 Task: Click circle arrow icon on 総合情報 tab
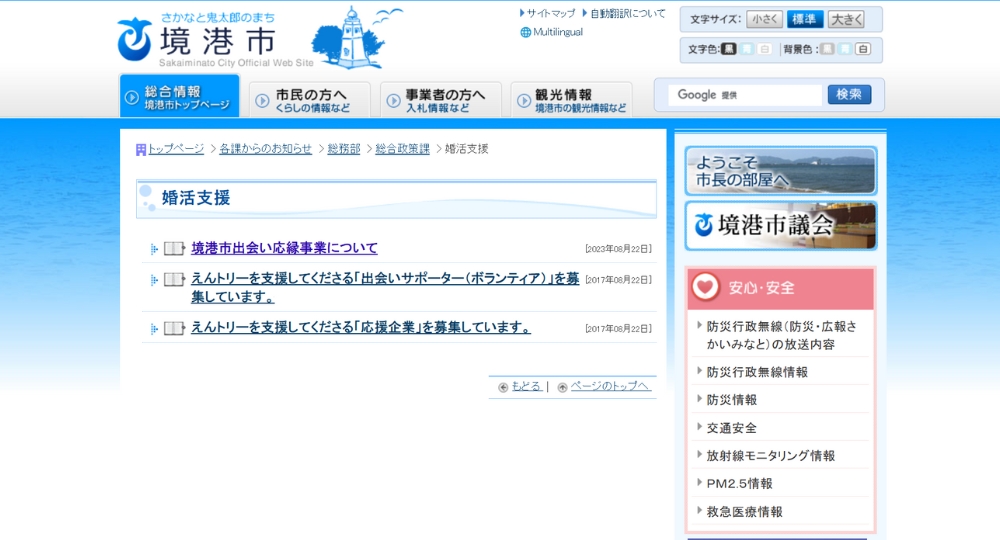131,98
